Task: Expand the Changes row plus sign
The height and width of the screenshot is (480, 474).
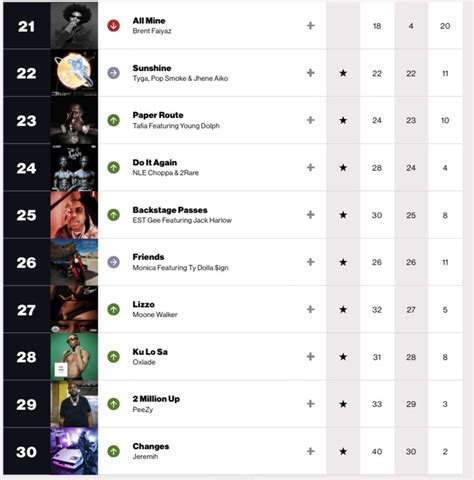Action: (x=310, y=451)
